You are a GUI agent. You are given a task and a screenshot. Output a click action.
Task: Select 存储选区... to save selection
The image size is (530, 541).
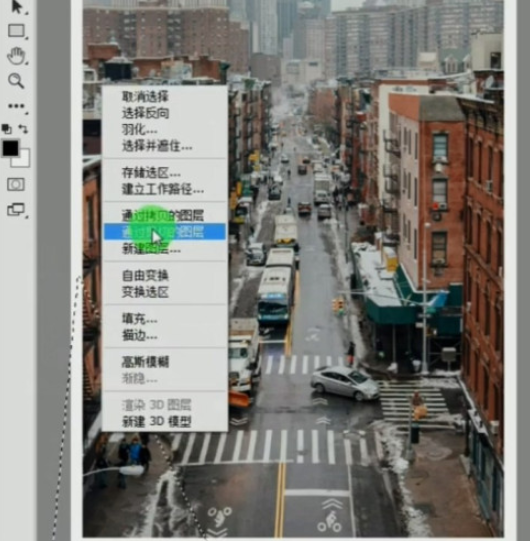pyautogui.click(x=151, y=172)
